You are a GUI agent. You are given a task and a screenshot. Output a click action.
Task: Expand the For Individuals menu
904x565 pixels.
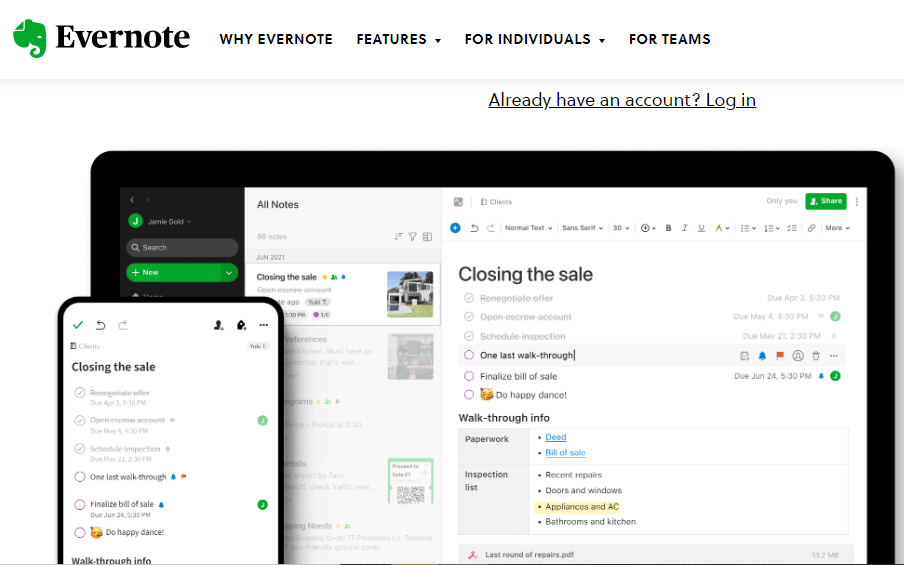[534, 39]
